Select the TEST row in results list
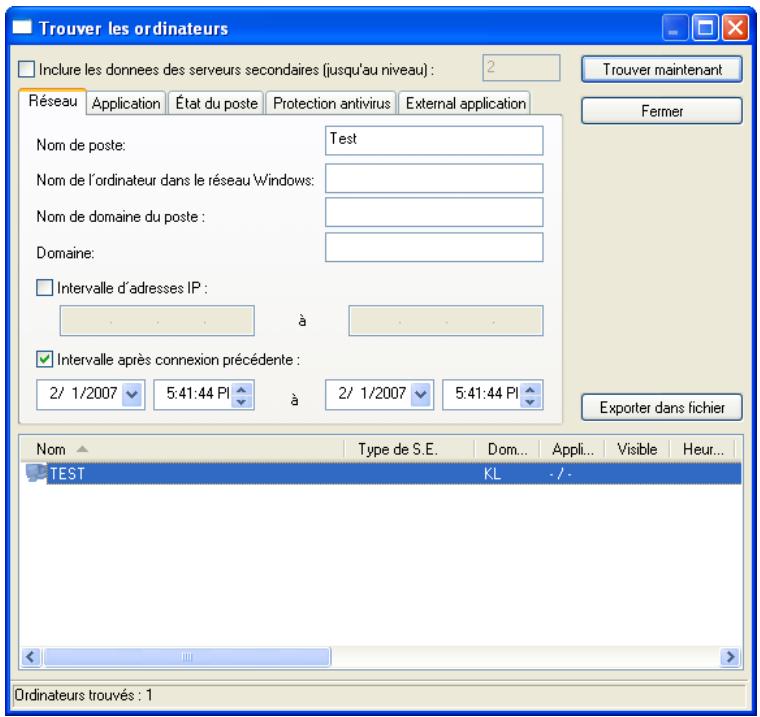760x717 pixels. pos(383,473)
